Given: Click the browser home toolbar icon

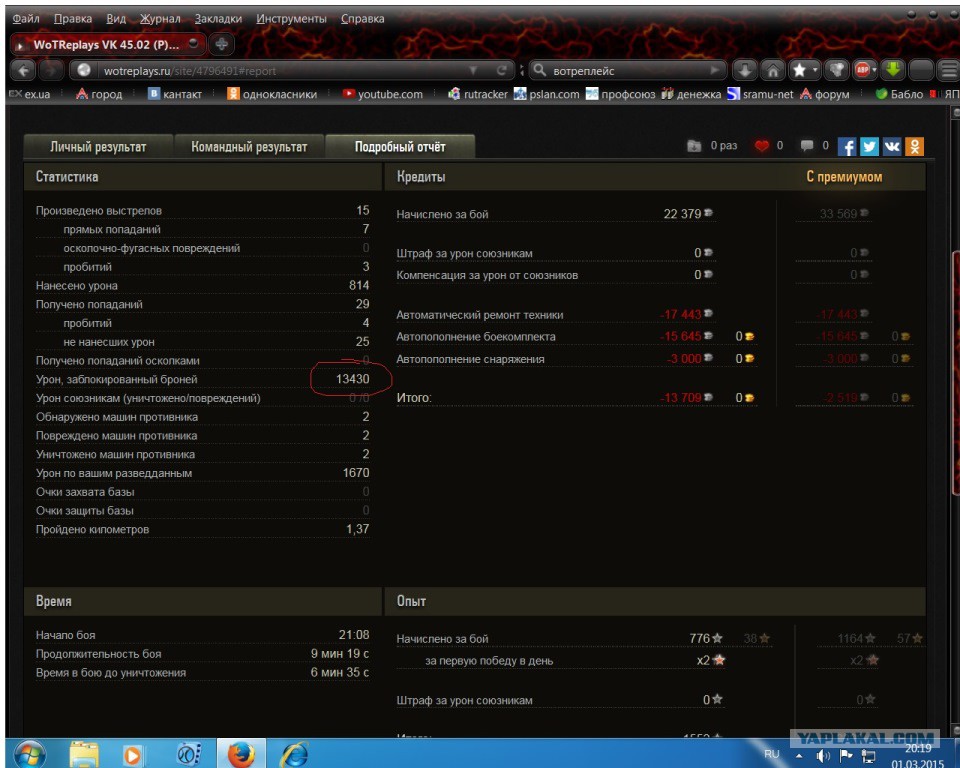Looking at the screenshot, I should 773,70.
